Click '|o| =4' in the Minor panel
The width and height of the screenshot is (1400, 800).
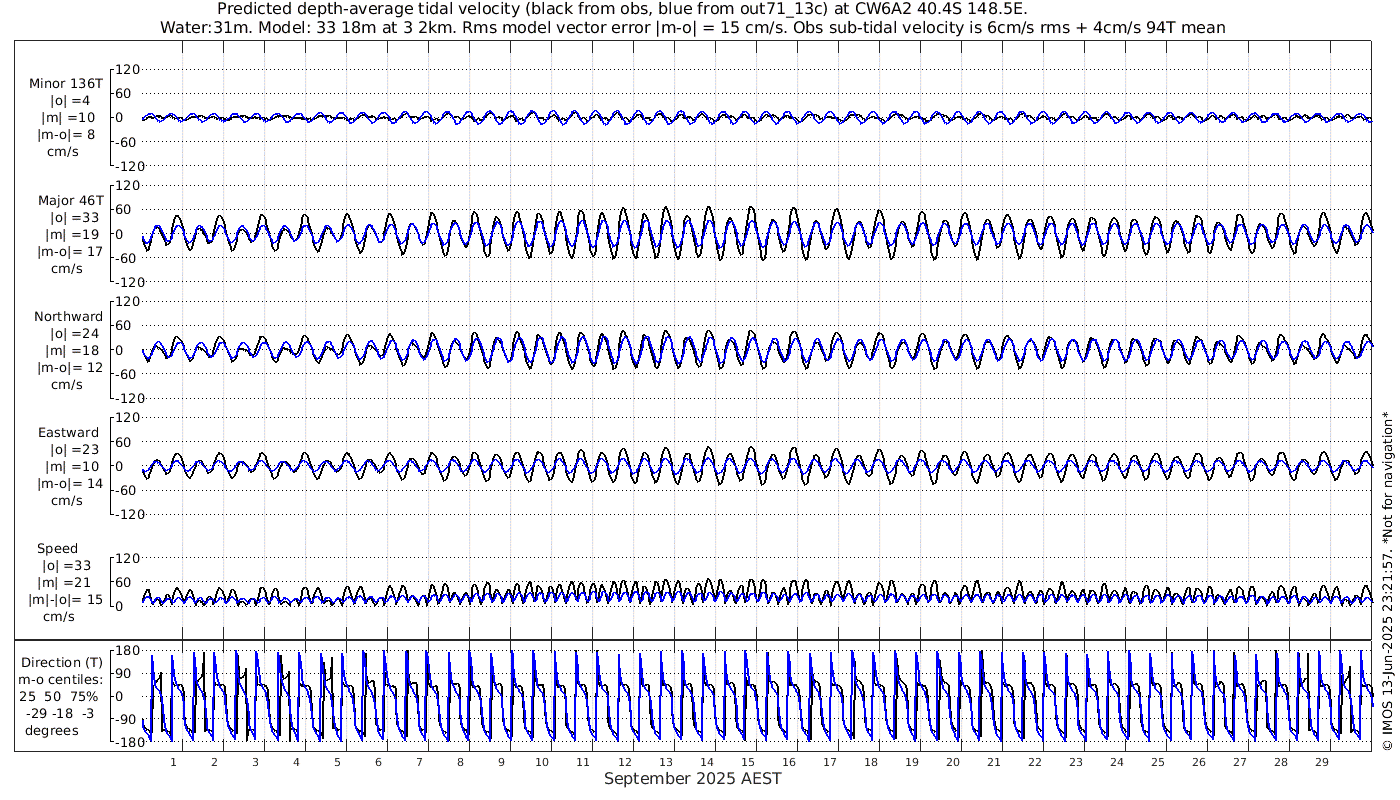point(70,101)
